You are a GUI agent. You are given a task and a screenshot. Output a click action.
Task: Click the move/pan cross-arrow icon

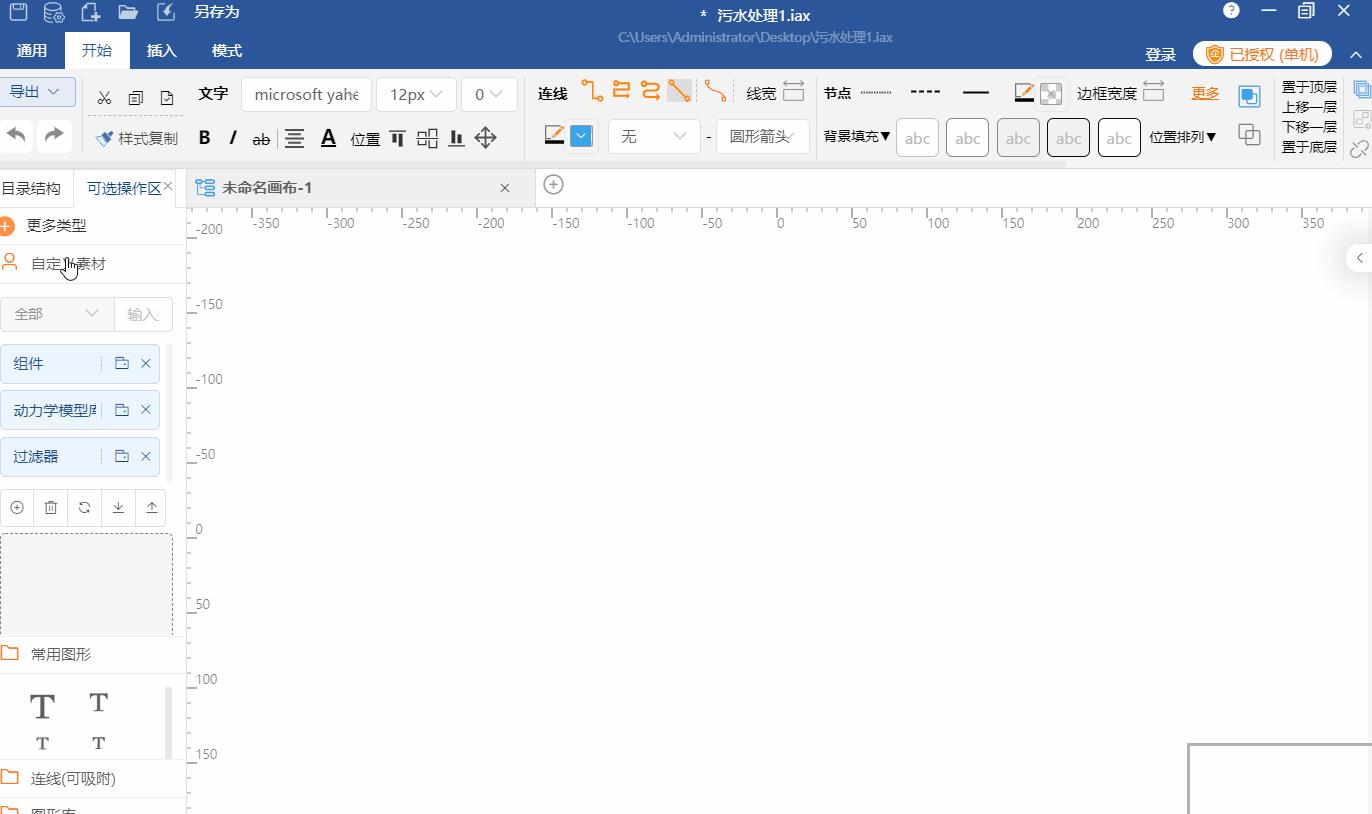click(485, 138)
